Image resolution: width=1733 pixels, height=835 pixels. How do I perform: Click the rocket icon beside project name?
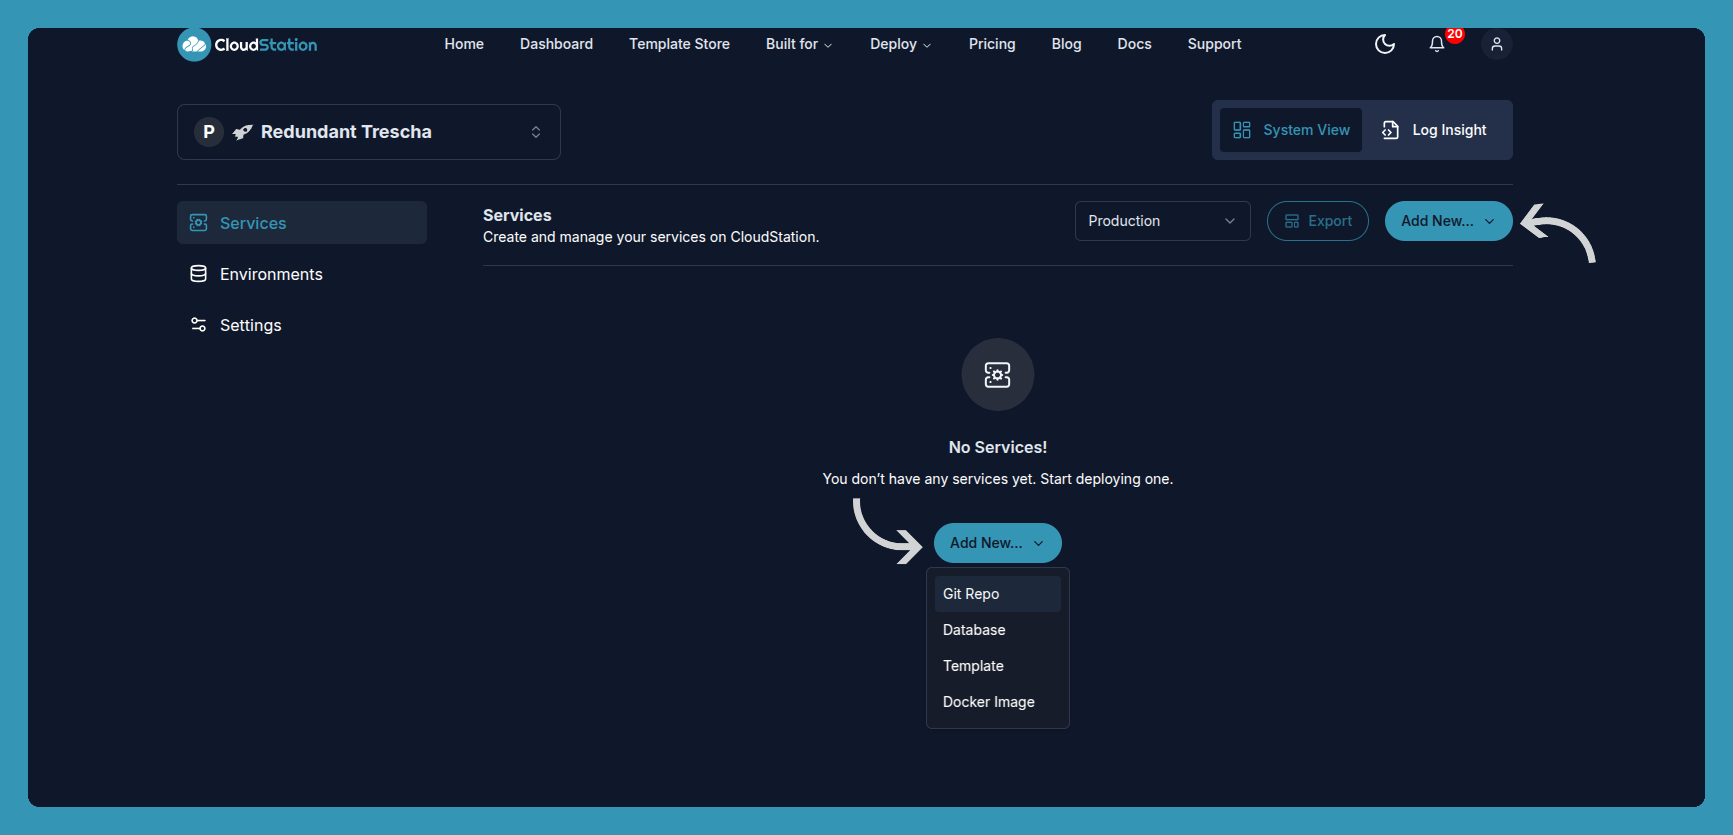coord(242,132)
